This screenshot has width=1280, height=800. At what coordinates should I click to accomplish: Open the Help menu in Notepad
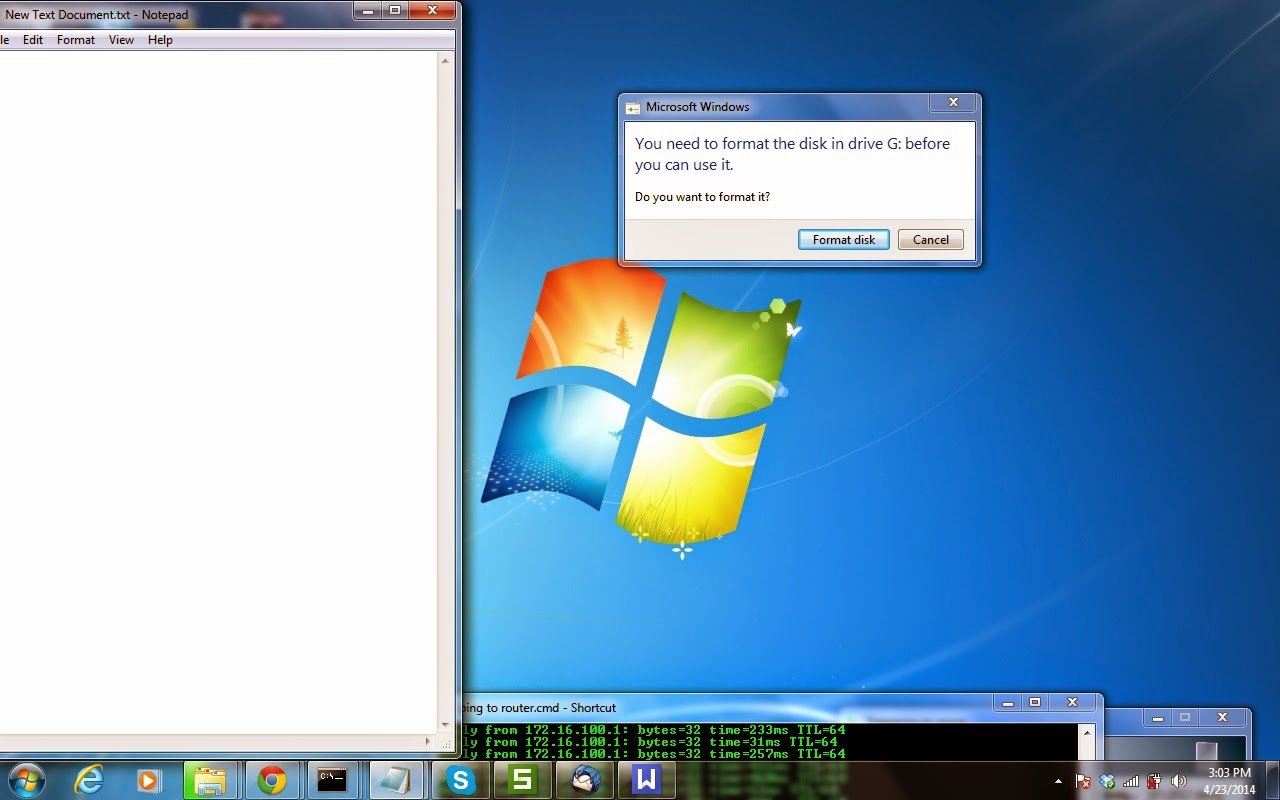pos(160,40)
